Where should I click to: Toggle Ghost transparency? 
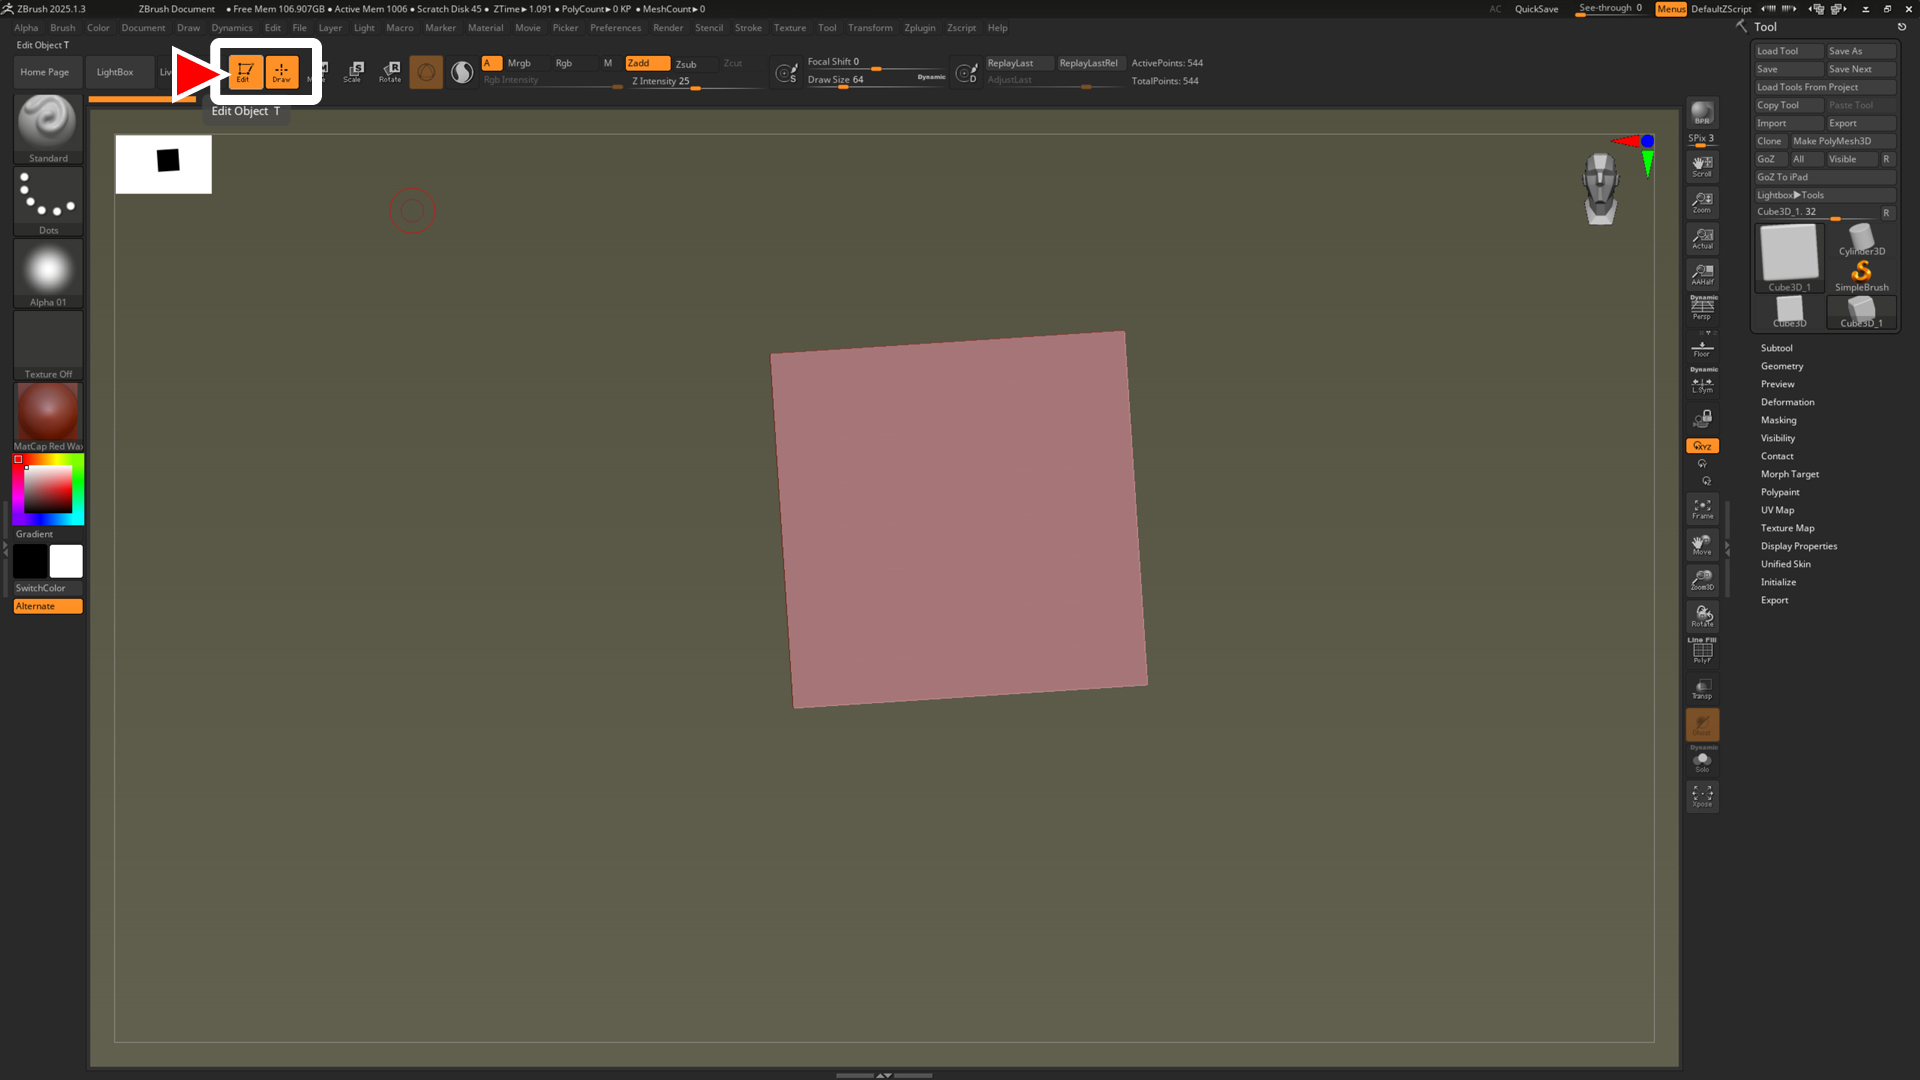pos(1702,724)
